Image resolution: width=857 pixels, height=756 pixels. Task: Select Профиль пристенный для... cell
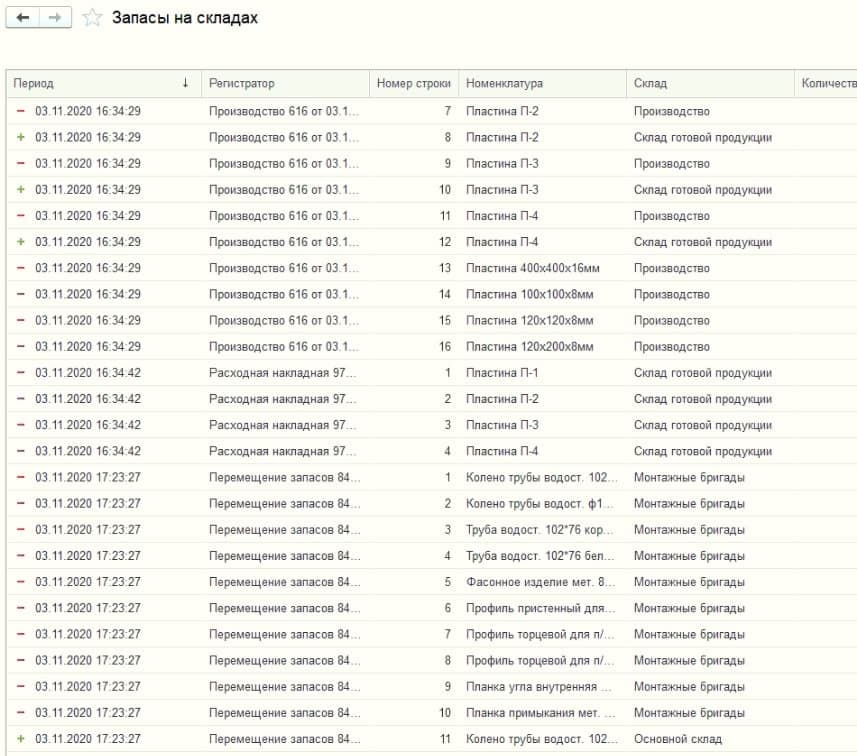tap(542, 608)
